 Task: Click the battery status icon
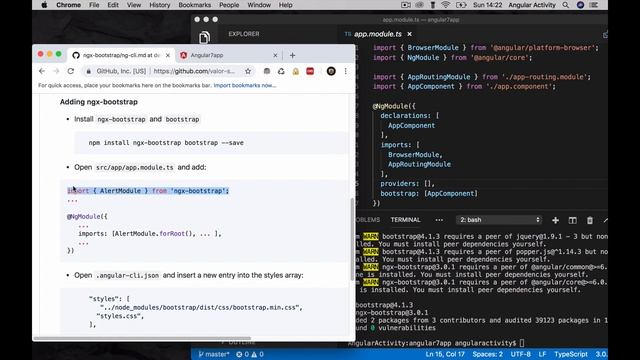pyautogui.click(x=461, y=5)
